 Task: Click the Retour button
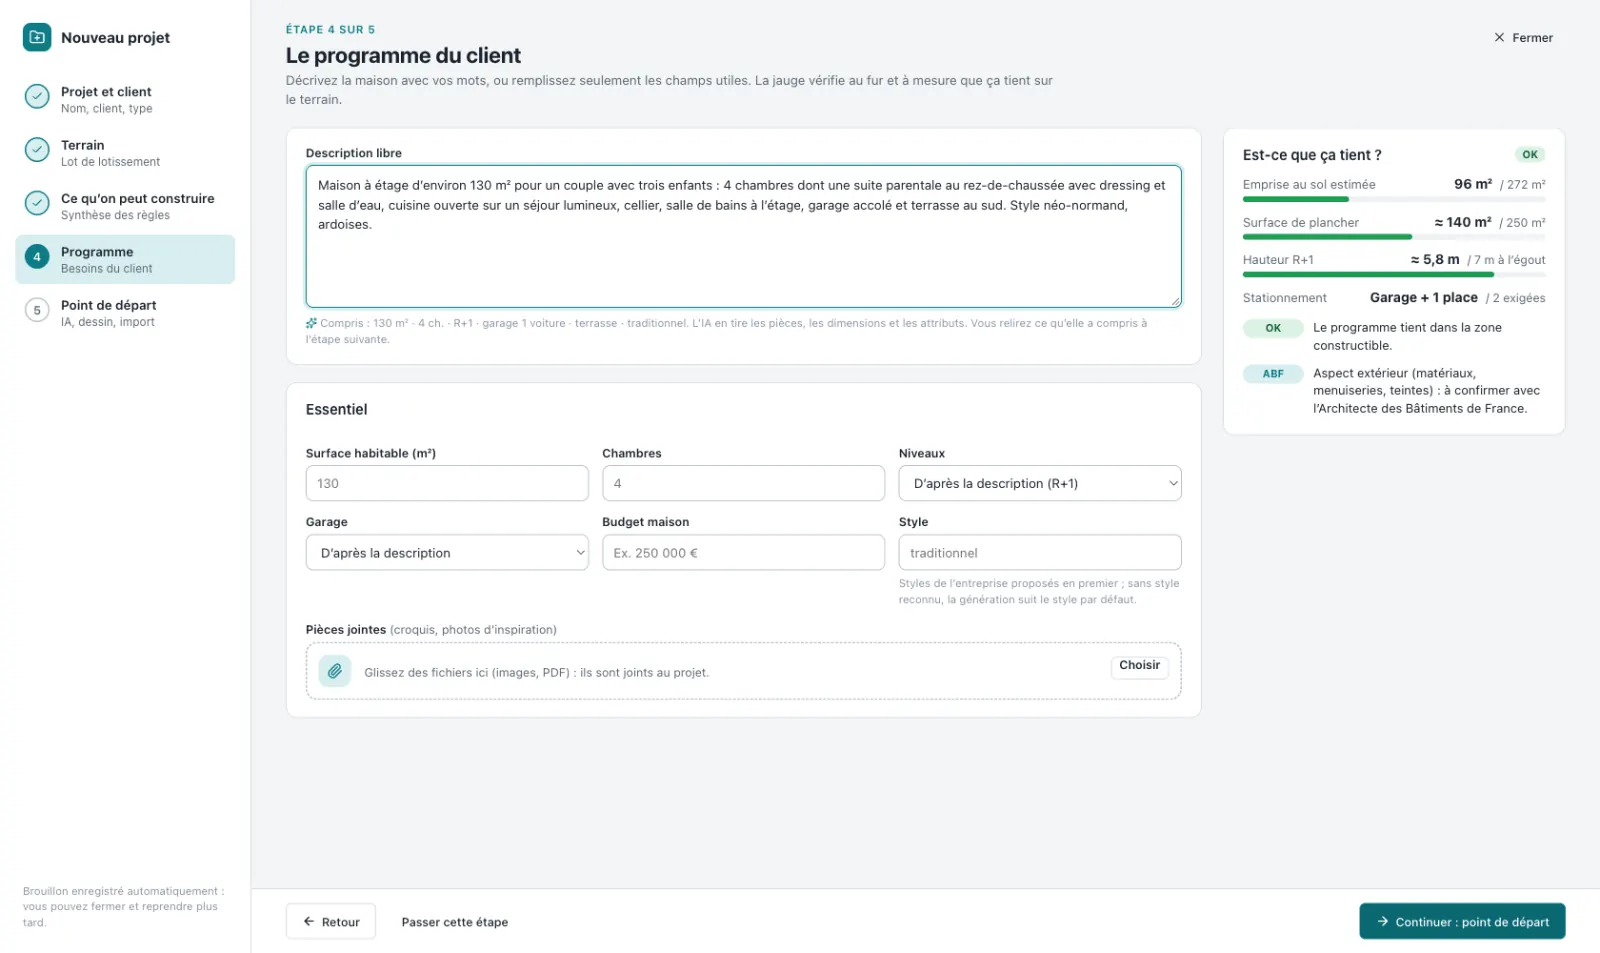point(331,921)
